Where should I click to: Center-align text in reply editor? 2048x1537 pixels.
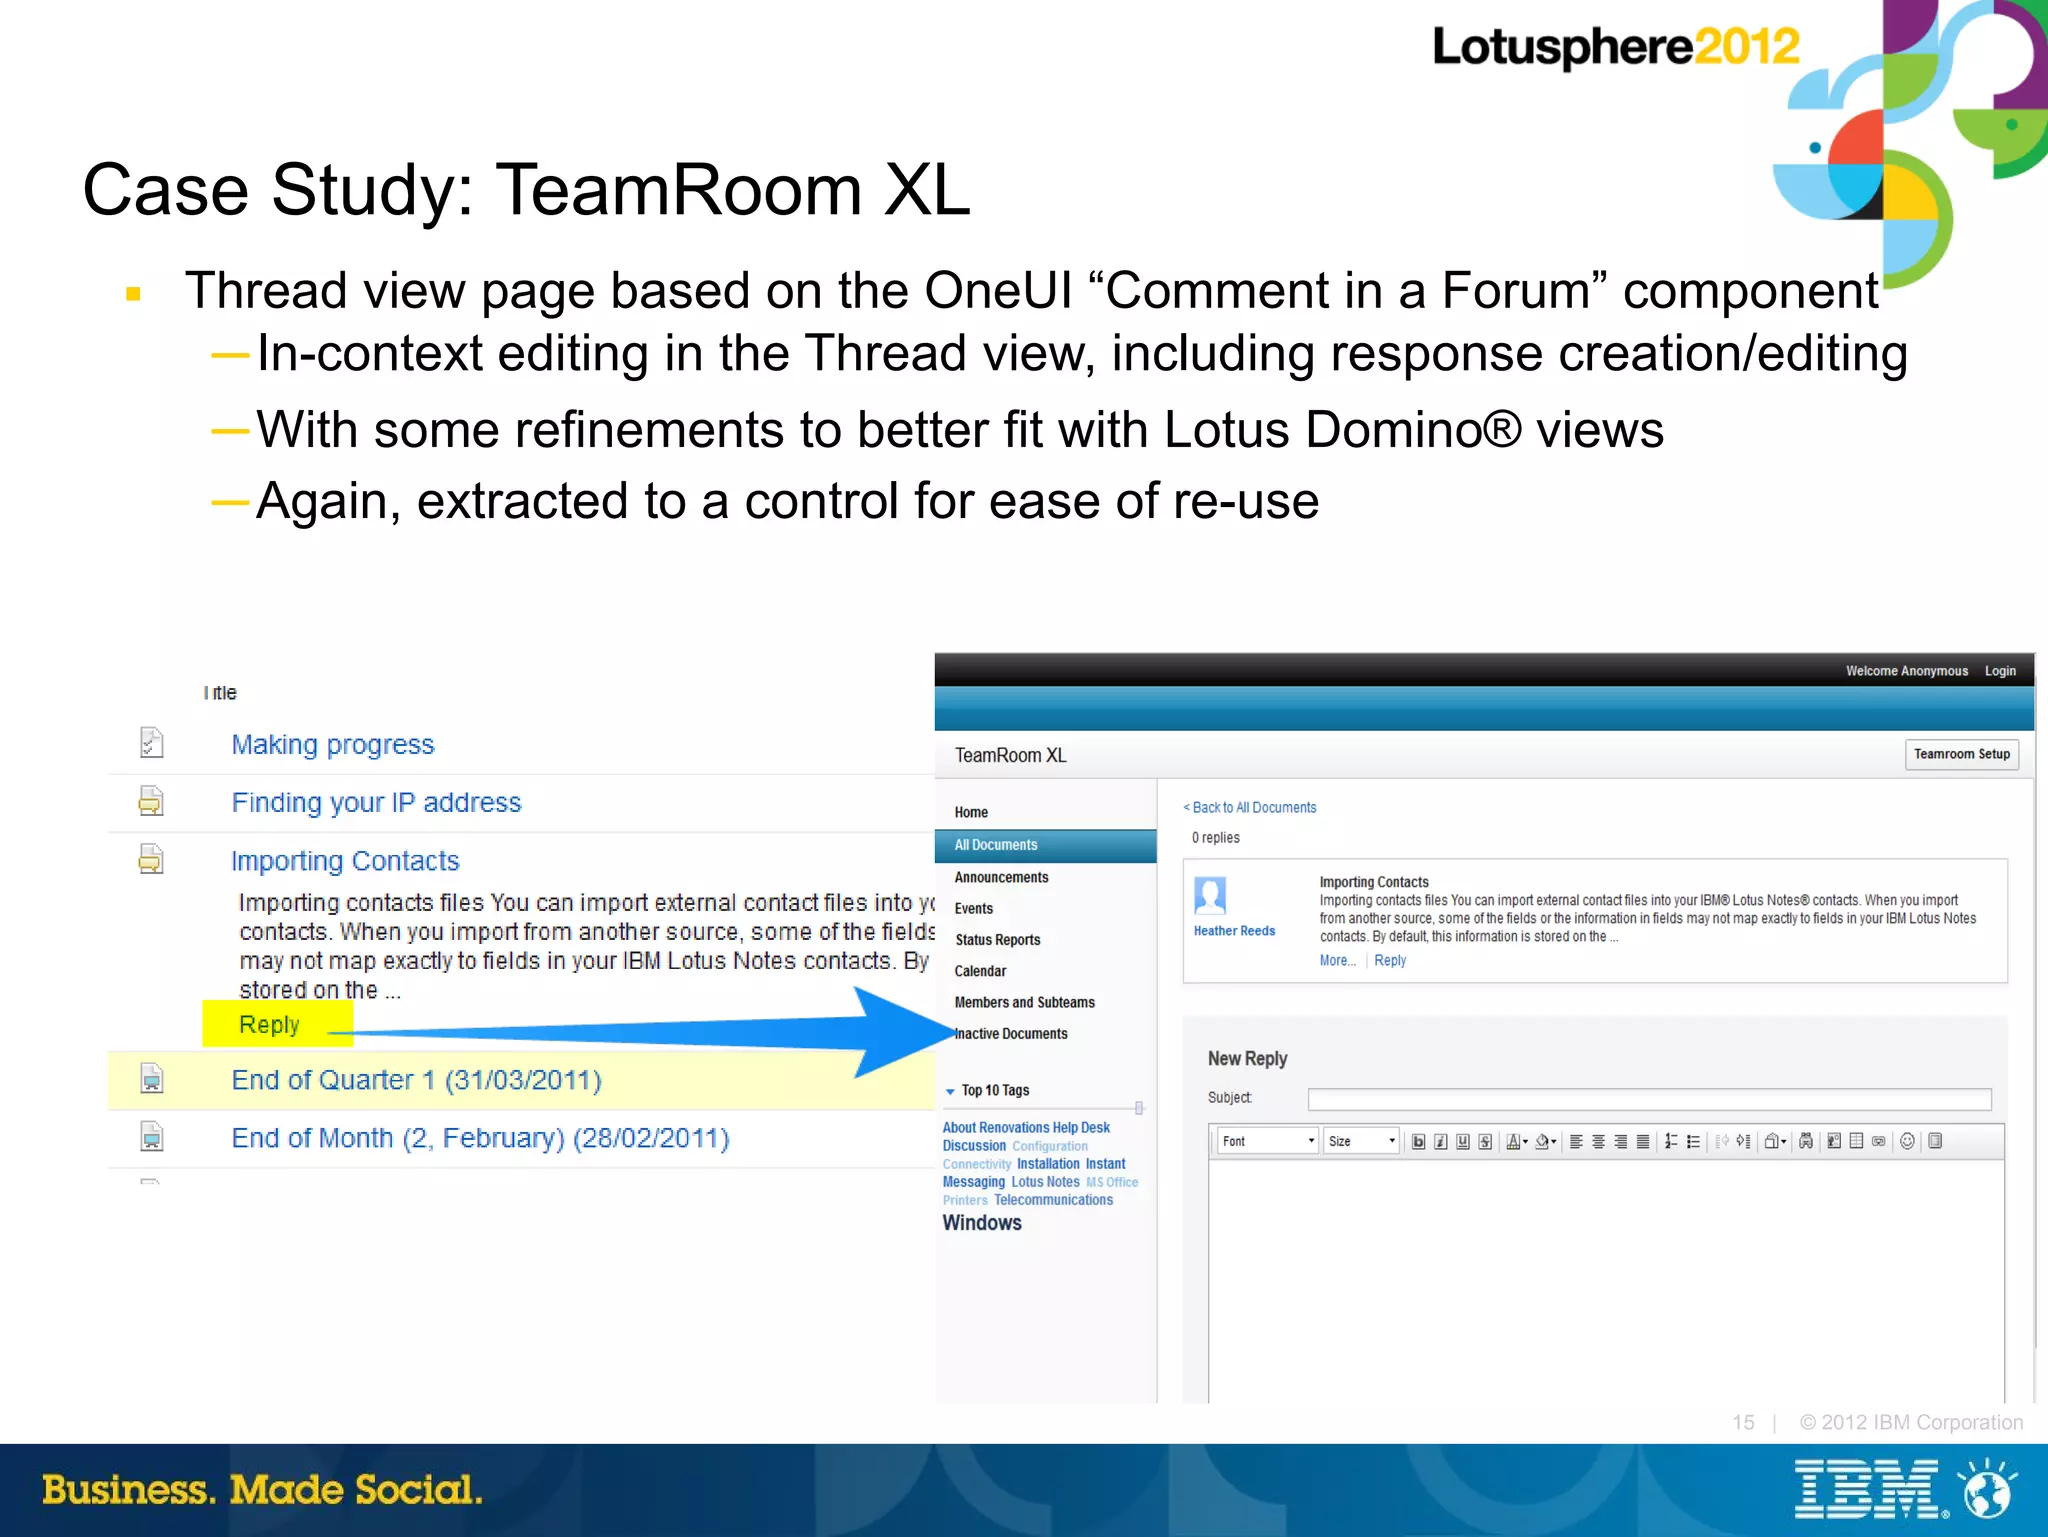tap(1598, 1141)
